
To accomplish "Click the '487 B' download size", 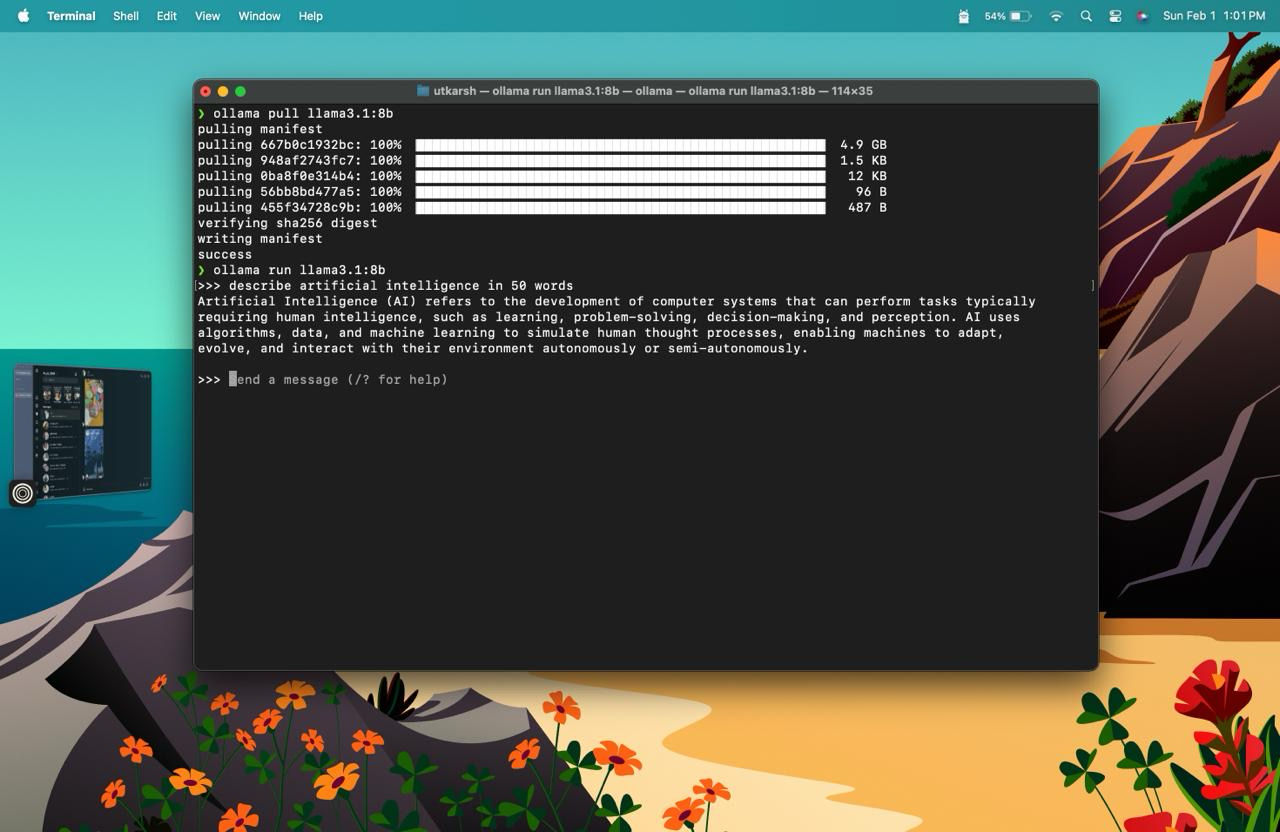I will click(x=867, y=208).
